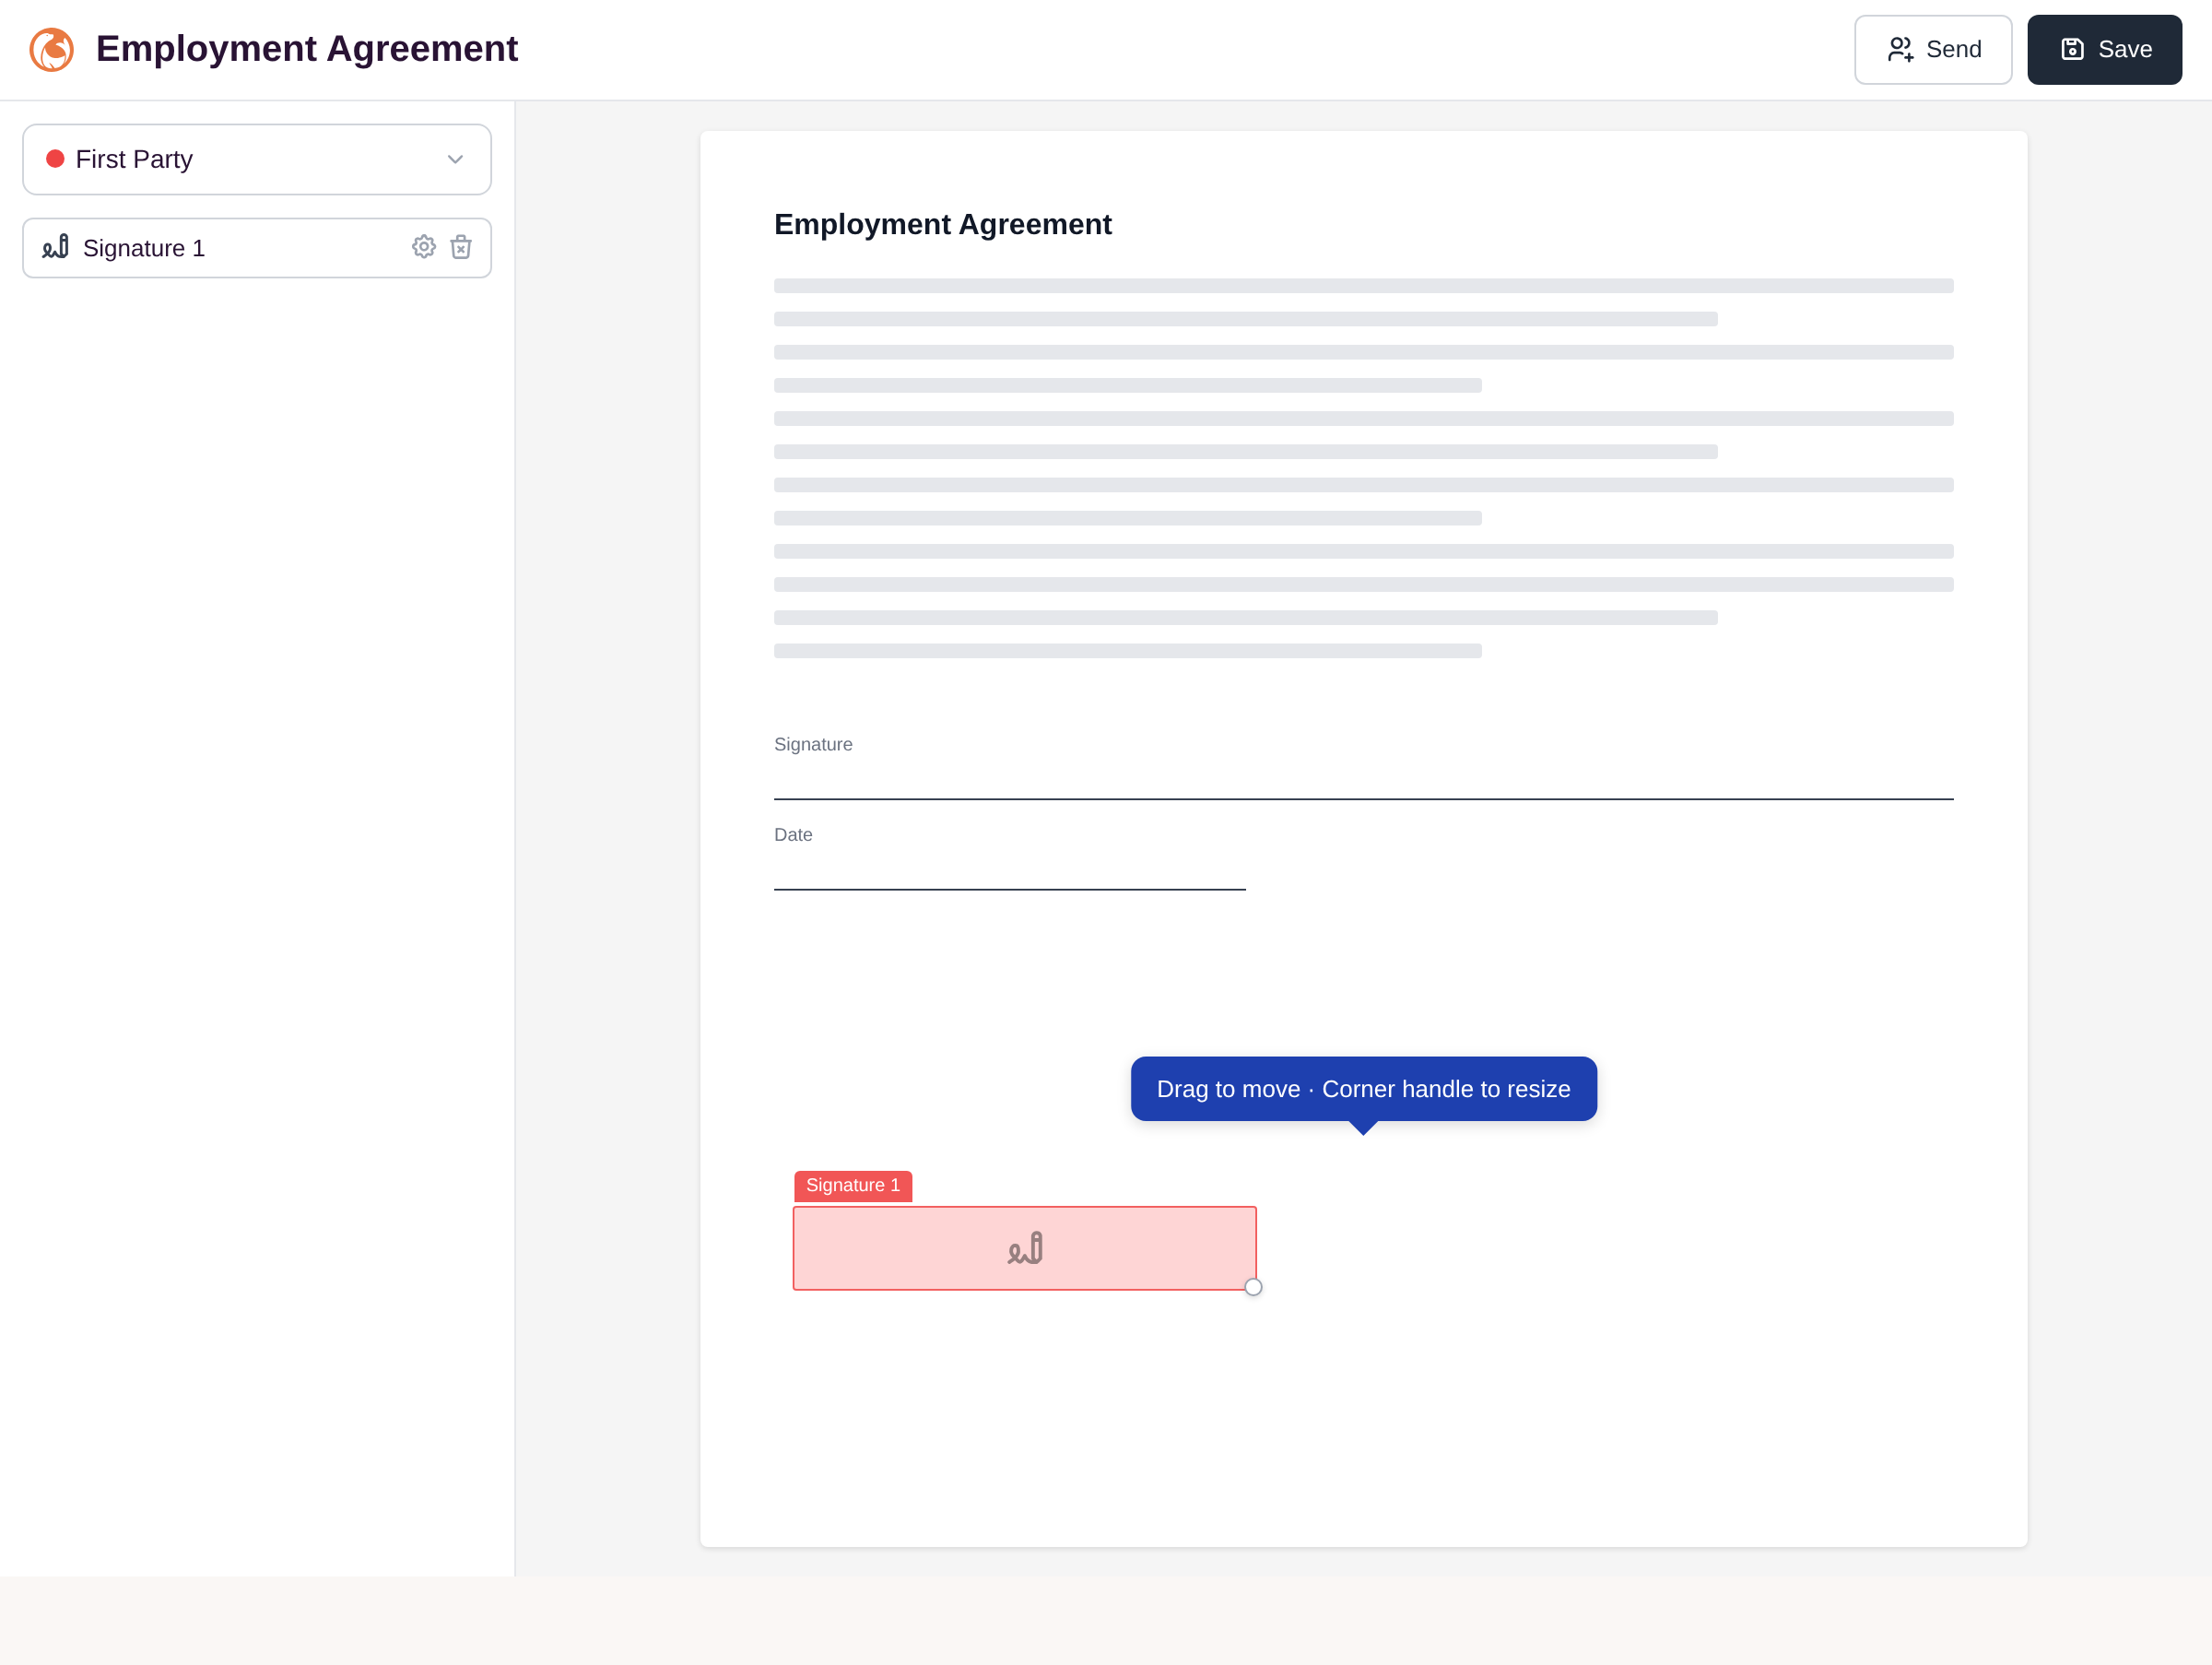
Task: Click the red Signature 1 field label tag
Action: [x=853, y=1186]
